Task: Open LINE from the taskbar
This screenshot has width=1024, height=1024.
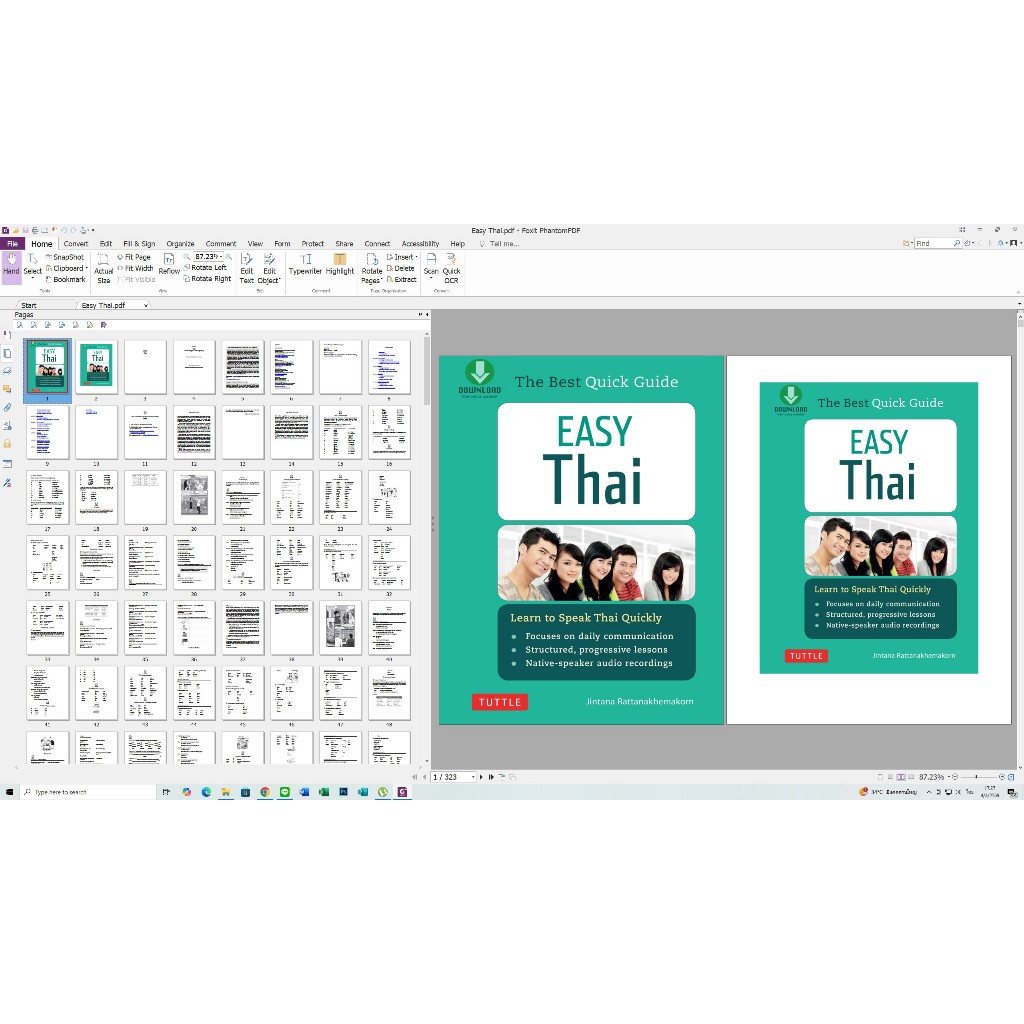Action: coord(284,792)
